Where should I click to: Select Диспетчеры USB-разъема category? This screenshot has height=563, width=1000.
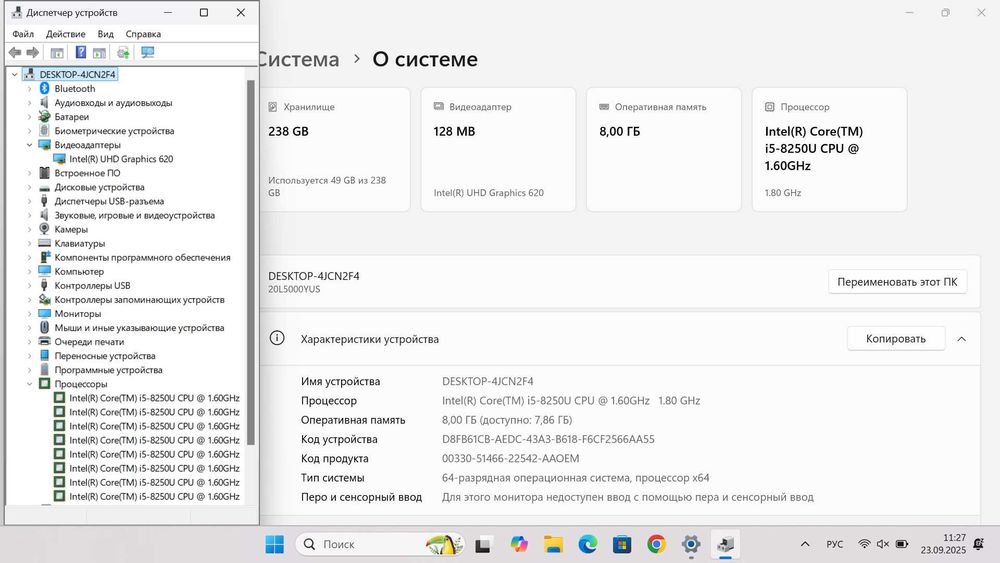(x=109, y=201)
